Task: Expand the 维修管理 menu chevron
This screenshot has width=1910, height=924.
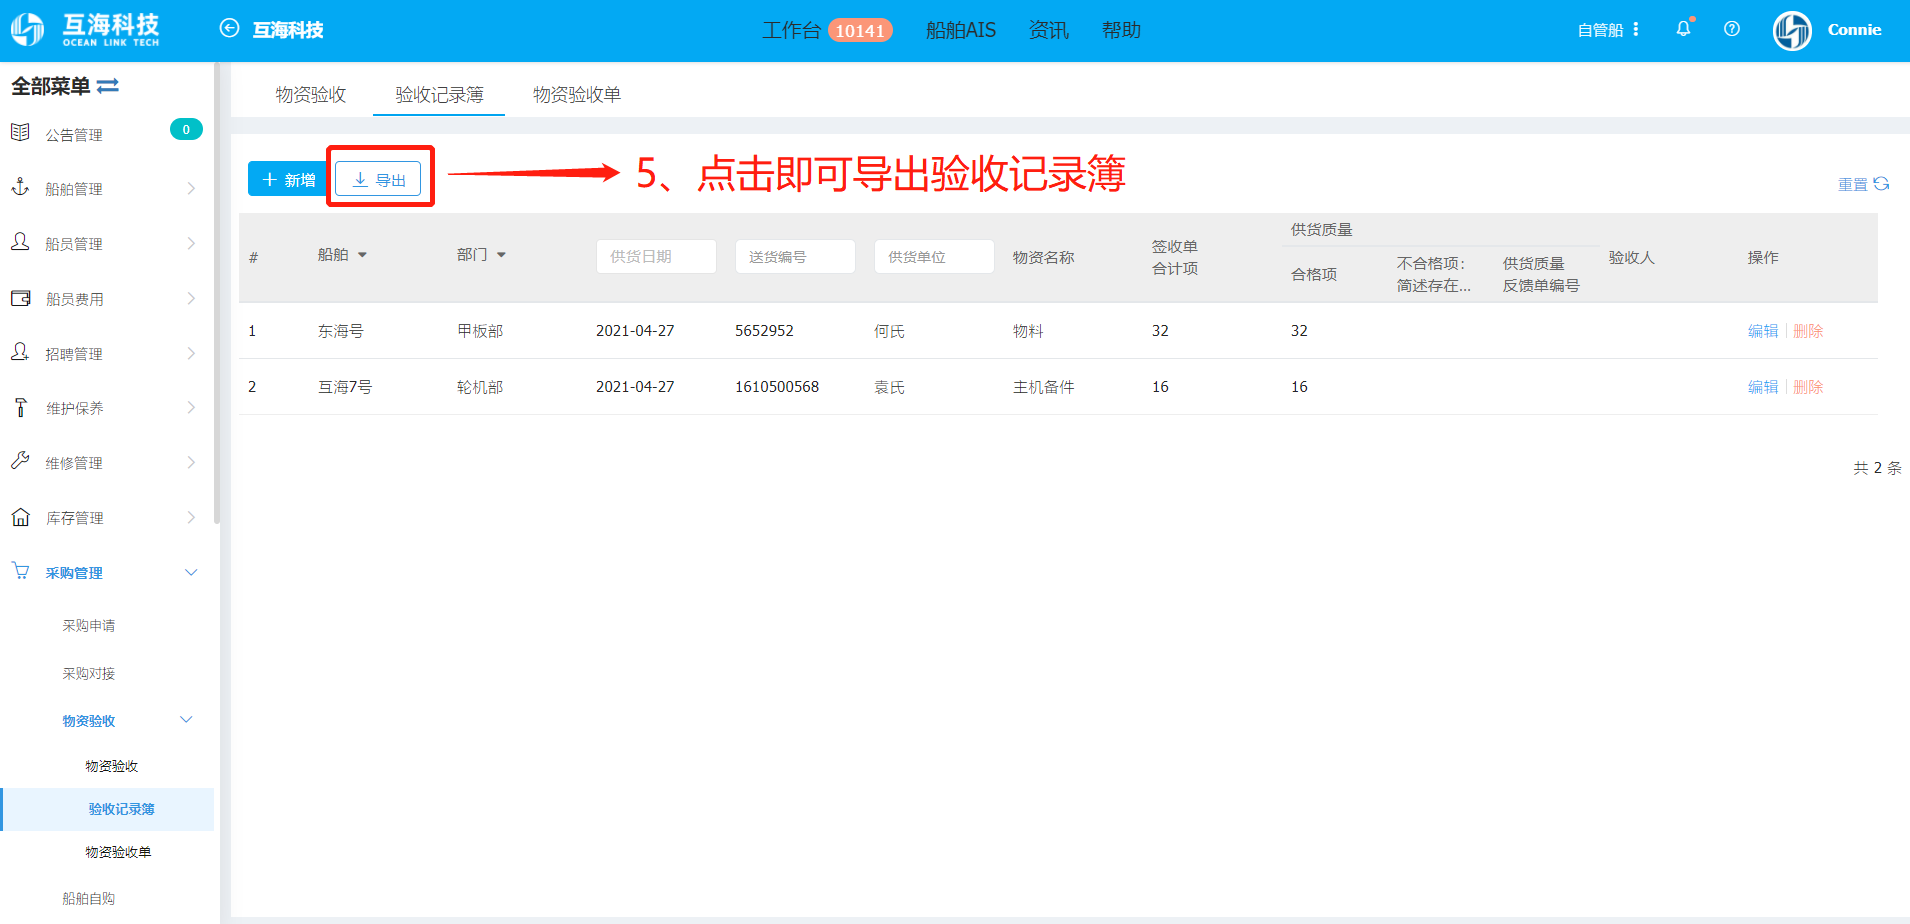Action: pyautogui.click(x=191, y=462)
